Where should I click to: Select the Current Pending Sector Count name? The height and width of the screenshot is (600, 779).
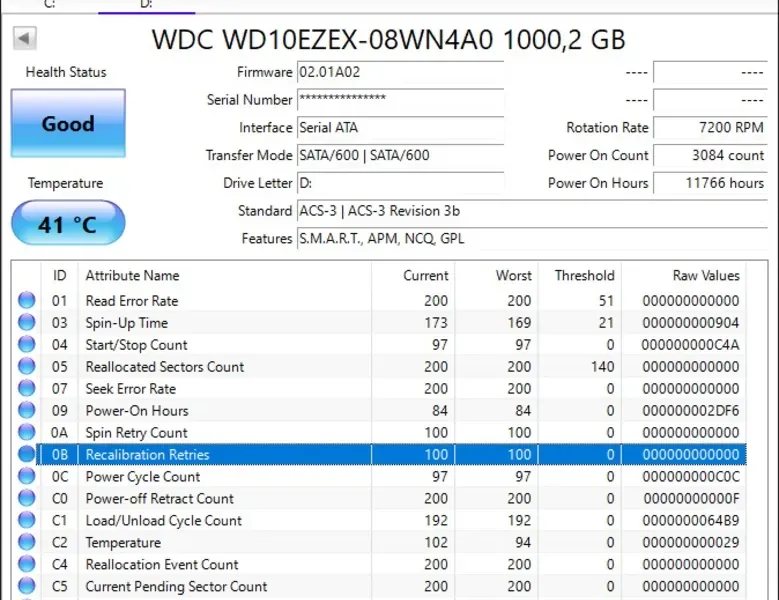[176, 587]
